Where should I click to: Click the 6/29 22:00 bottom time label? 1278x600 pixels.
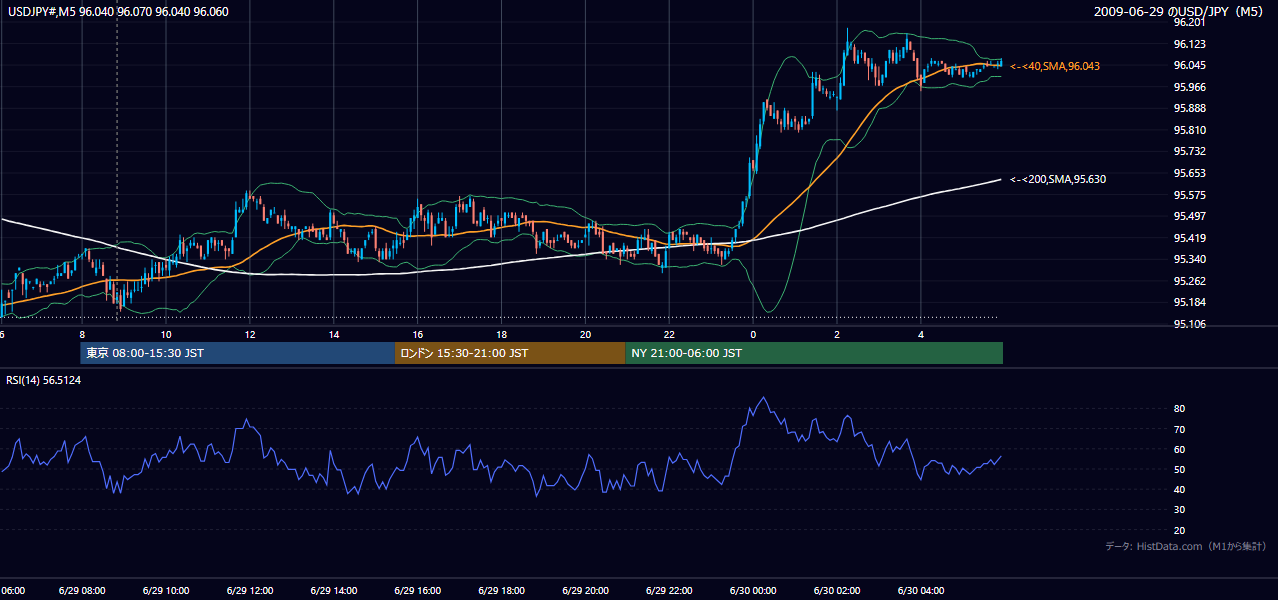[x=669, y=591]
